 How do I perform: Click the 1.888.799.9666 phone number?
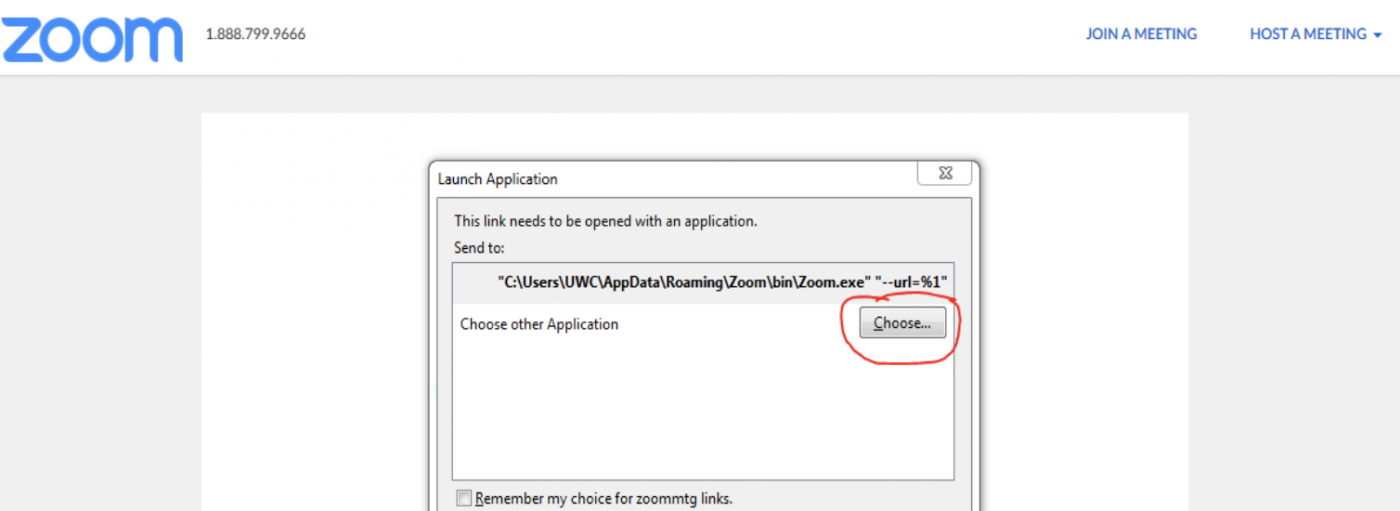point(255,34)
